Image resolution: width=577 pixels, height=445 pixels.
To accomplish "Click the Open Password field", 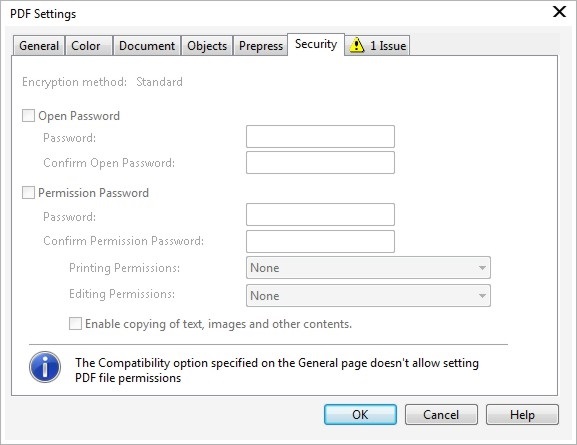I will pos(320,137).
